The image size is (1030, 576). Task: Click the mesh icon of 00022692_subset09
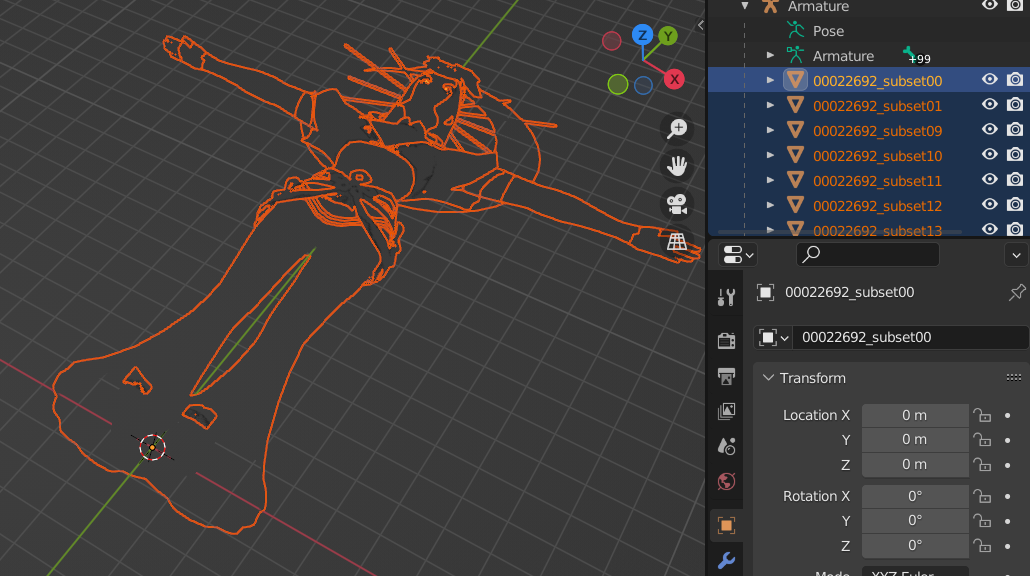pos(795,130)
